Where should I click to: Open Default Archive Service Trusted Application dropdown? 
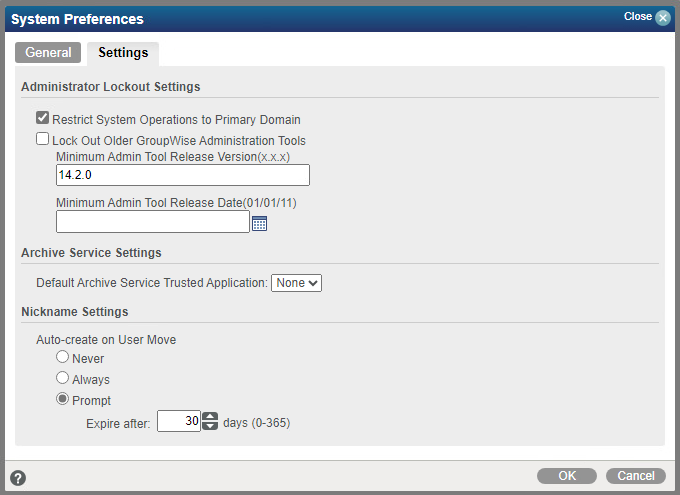coord(296,283)
